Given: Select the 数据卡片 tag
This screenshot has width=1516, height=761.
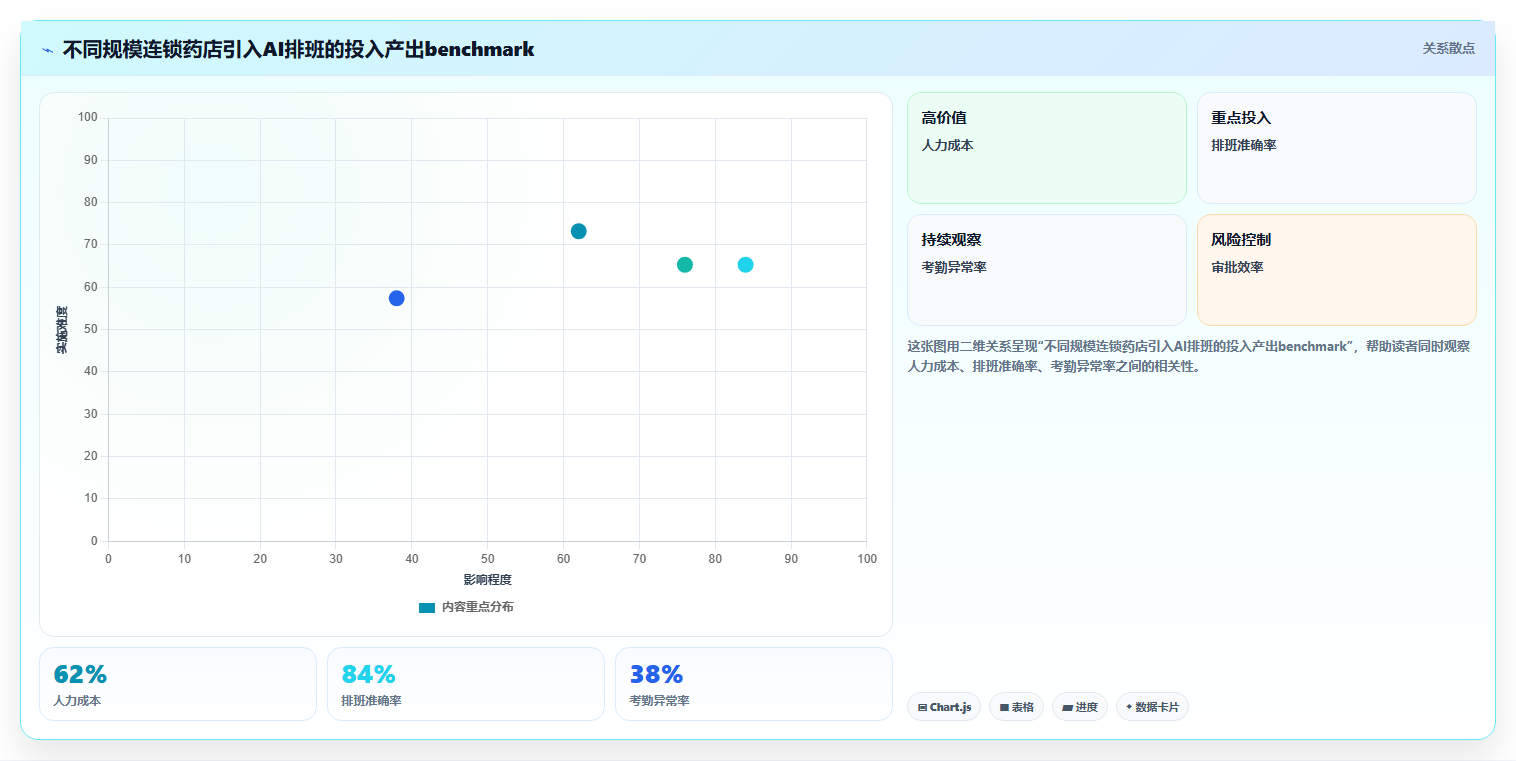Looking at the screenshot, I should pyautogui.click(x=1152, y=707).
